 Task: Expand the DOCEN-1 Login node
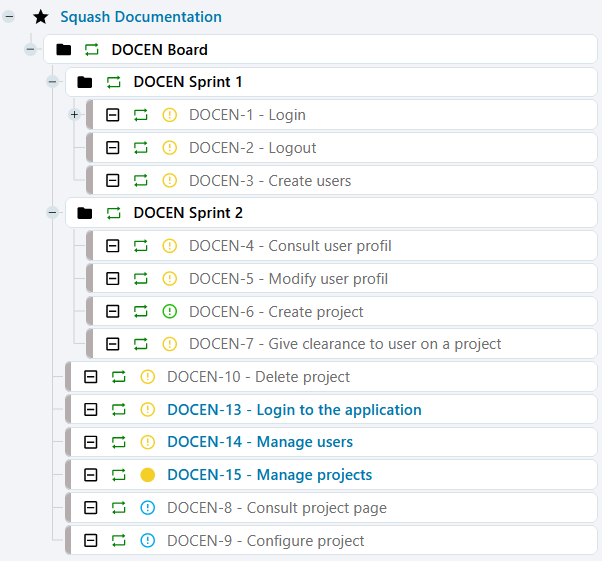(74, 115)
